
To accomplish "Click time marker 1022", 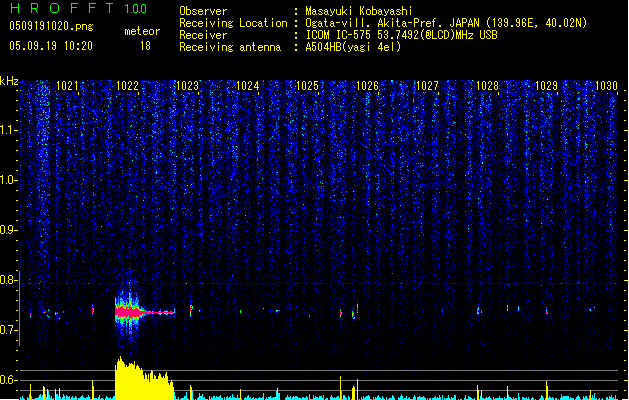I will 127,86.
